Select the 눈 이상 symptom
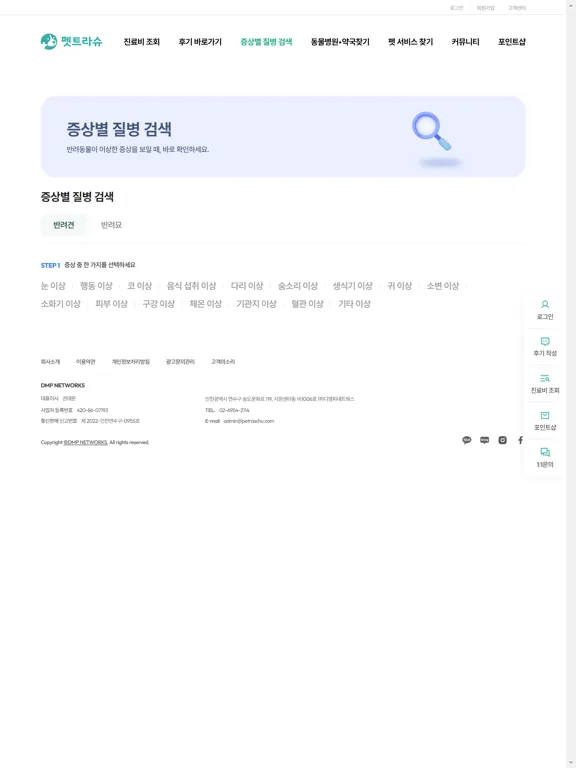This screenshot has height=768, width=576. [x=53, y=286]
